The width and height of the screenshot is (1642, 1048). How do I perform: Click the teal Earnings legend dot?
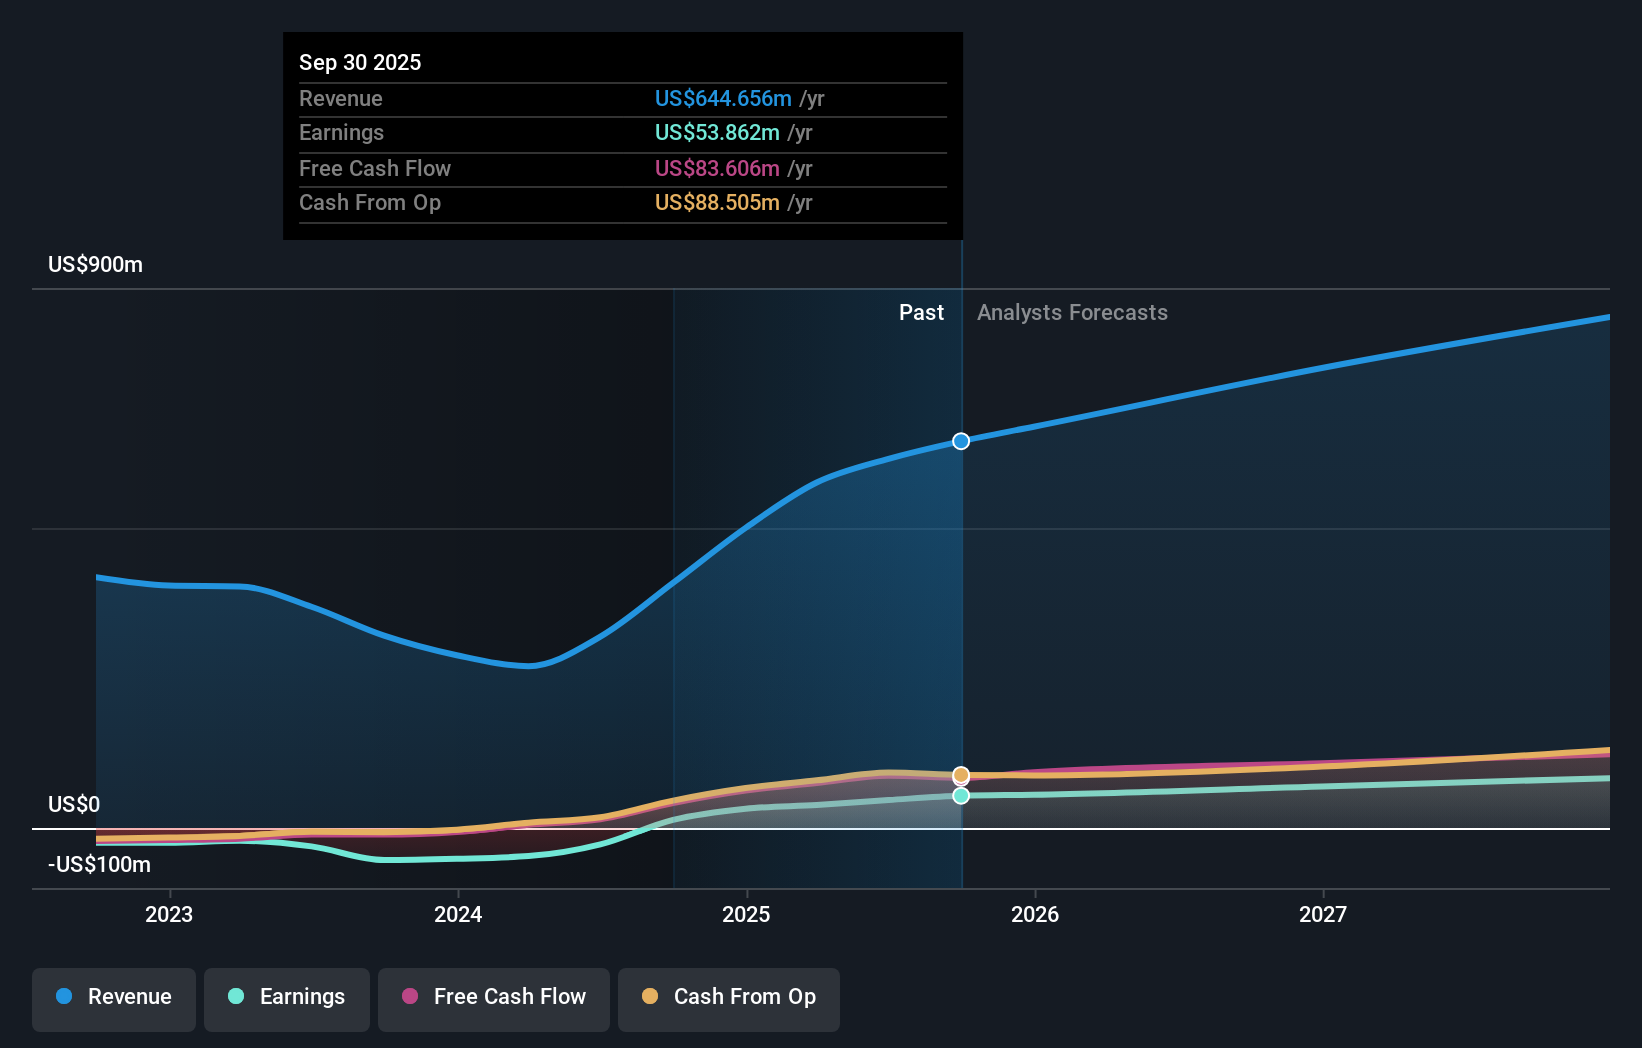coord(236,997)
